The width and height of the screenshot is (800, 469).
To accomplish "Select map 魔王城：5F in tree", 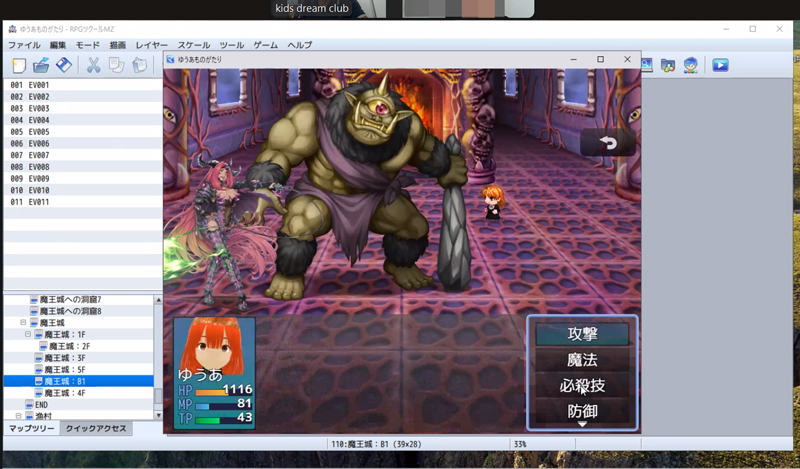I will pyautogui.click(x=65, y=369).
